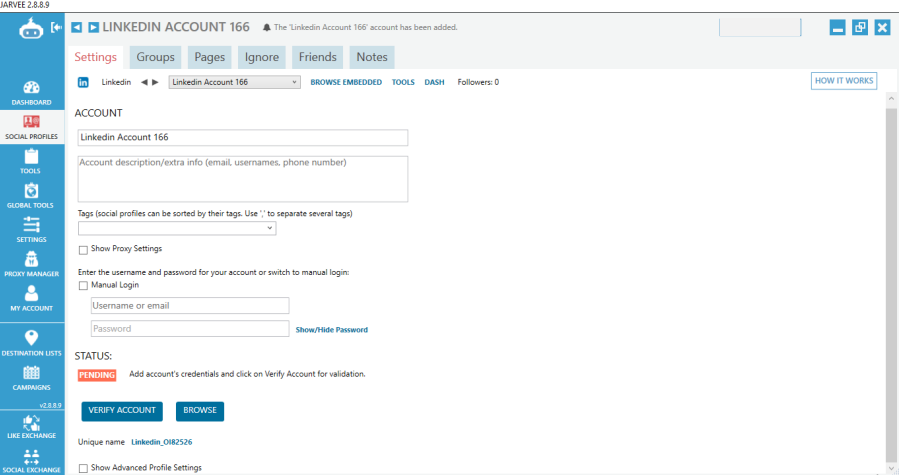This screenshot has height=475, width=899.
Task: Go to previous profile using title back arrow
Action: pos(77,28)
